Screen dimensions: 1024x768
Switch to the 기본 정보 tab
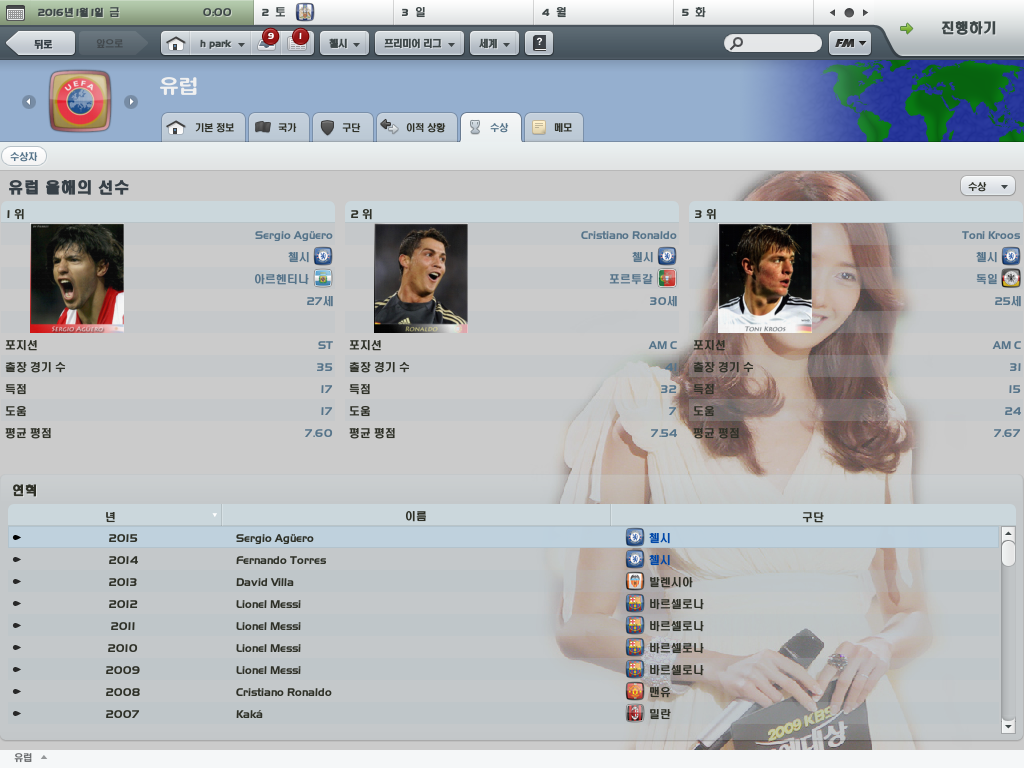coord(203,127)
